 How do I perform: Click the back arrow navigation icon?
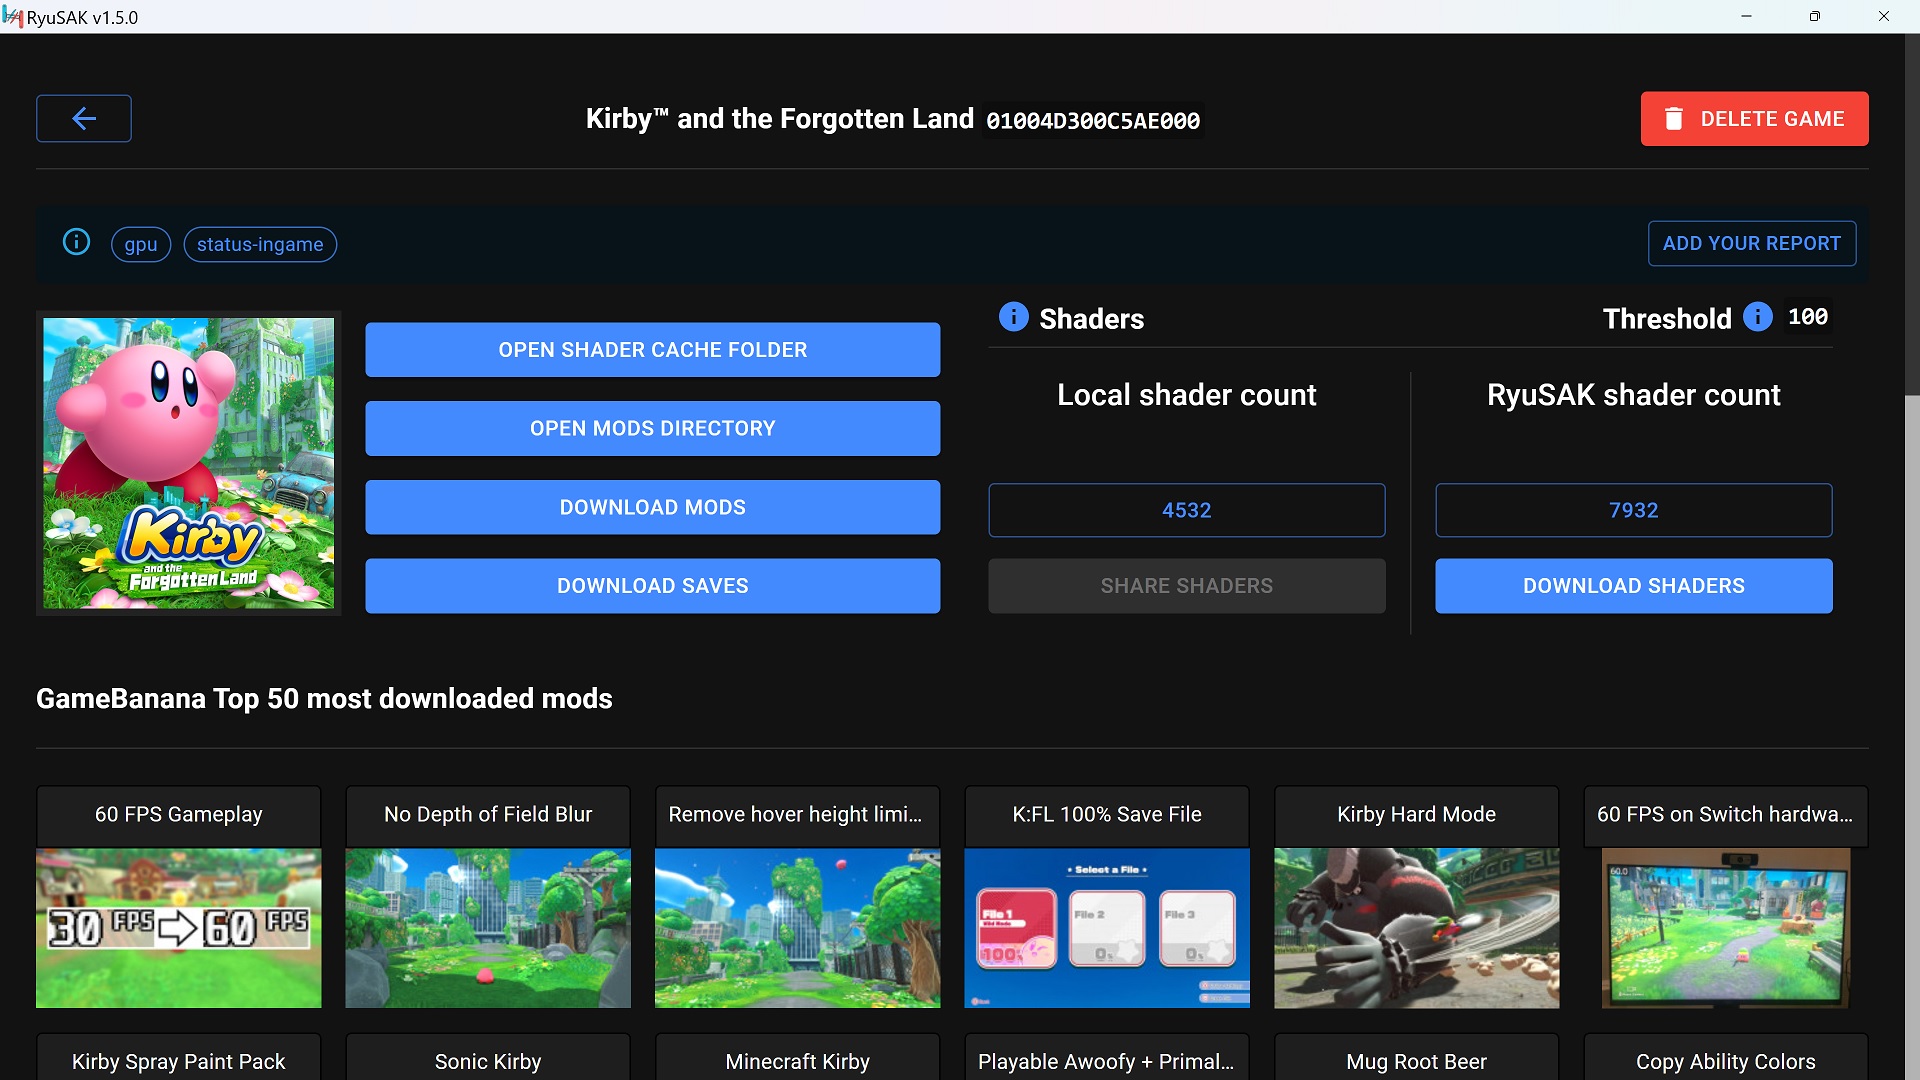click(x=84, y=119)
